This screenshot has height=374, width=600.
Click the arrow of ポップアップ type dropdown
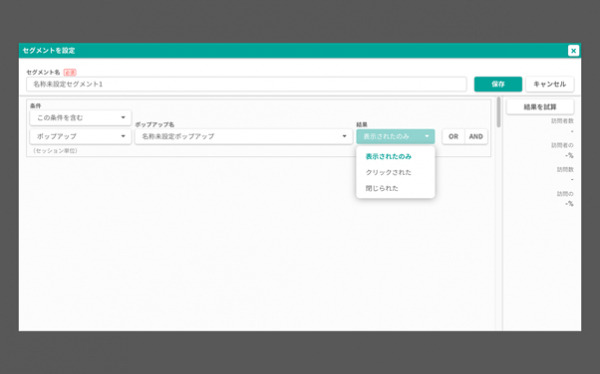click(123, 136)
